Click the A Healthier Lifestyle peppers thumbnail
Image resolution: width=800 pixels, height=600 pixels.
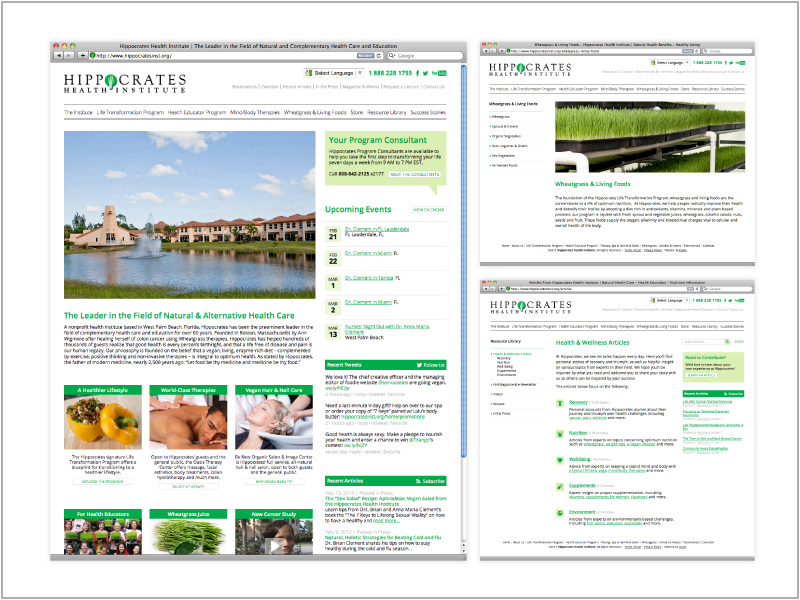pos(103,422)
